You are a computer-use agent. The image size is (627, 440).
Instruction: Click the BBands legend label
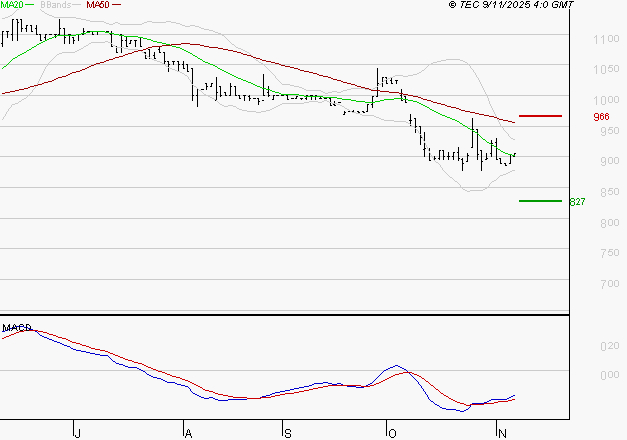[x=55, y=5]
